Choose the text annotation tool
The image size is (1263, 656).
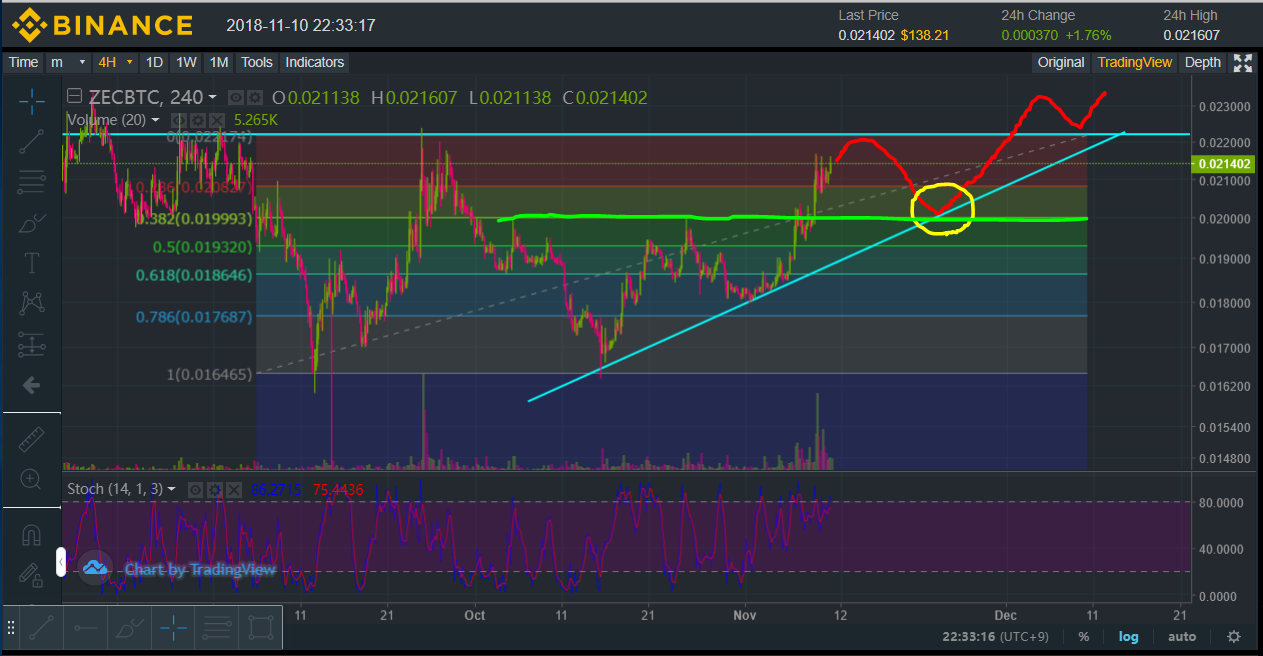tap(31, 263)
